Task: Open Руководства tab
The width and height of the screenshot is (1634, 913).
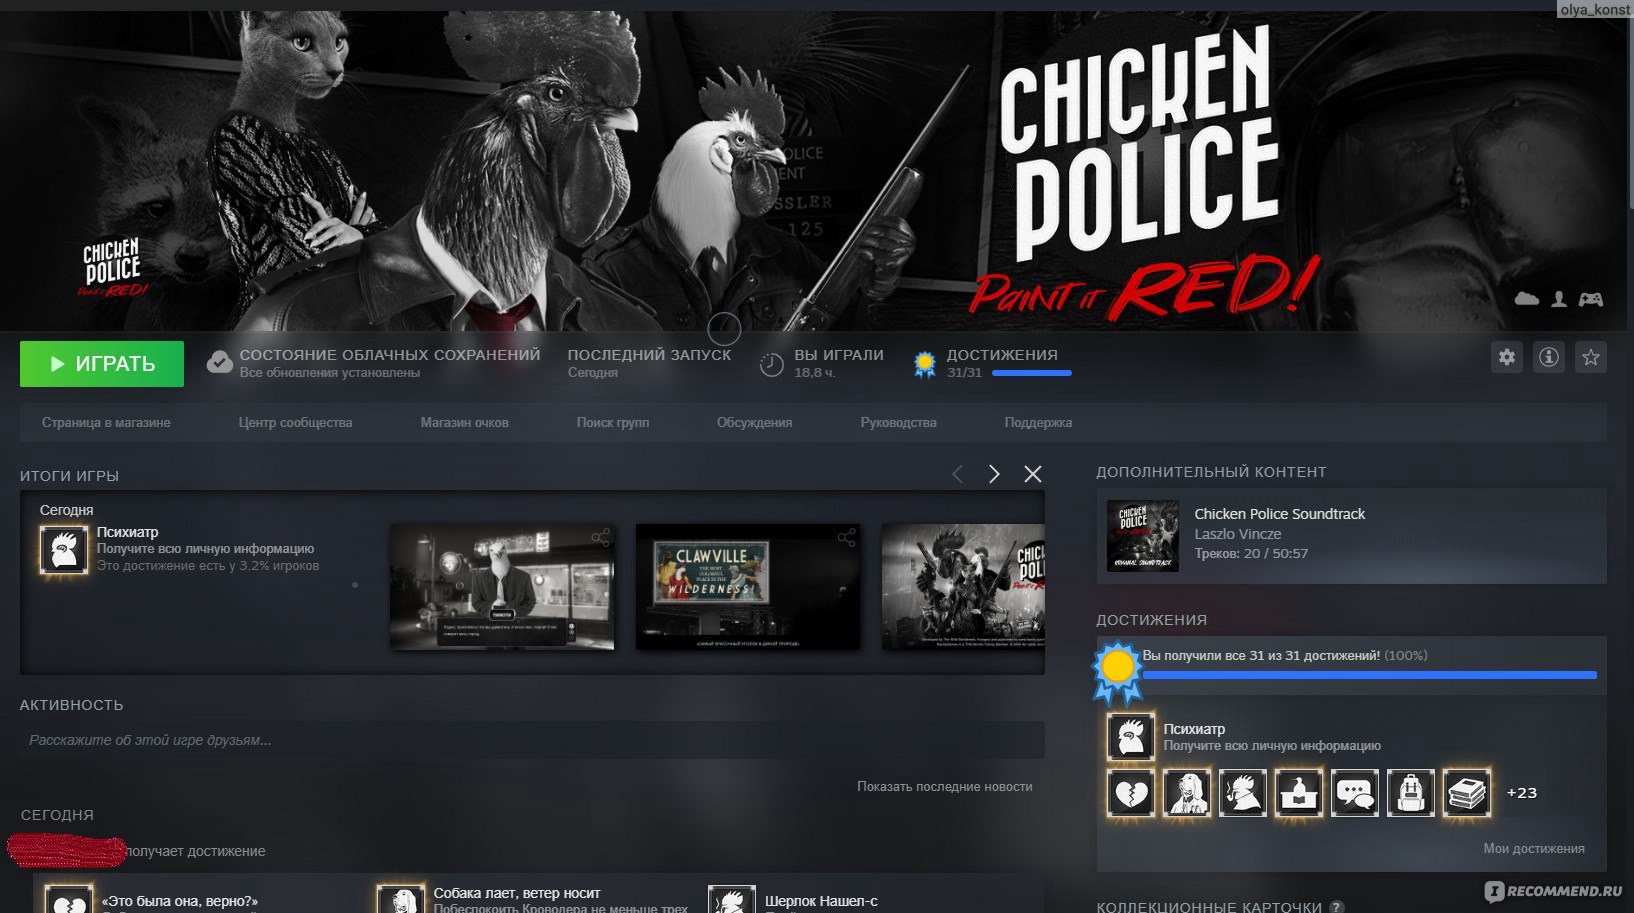Action: pyautogui.click(x=898, y=423)
